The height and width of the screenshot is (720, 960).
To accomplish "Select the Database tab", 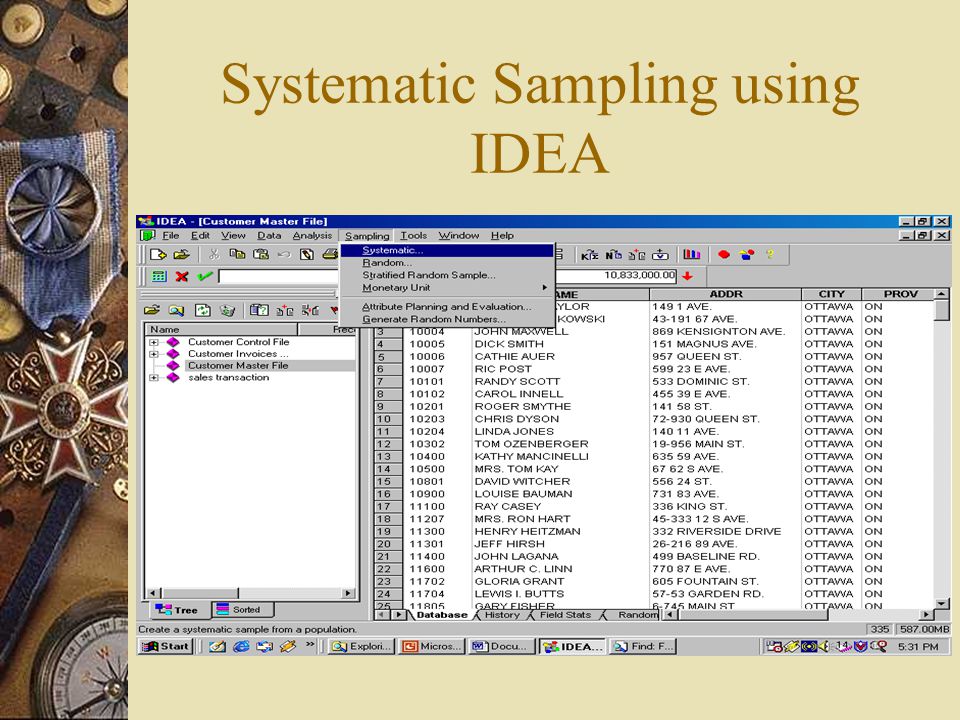I will coord(441,615).
